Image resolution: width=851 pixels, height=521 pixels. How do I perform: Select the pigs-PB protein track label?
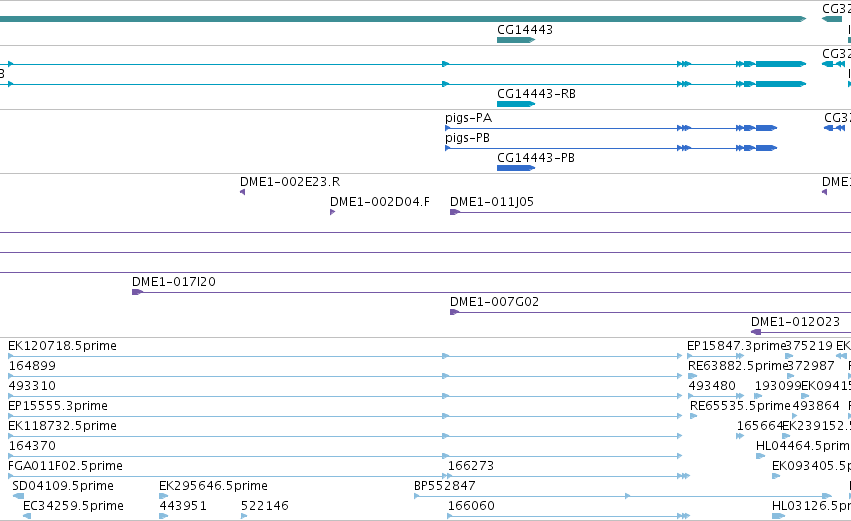[467, 138]
